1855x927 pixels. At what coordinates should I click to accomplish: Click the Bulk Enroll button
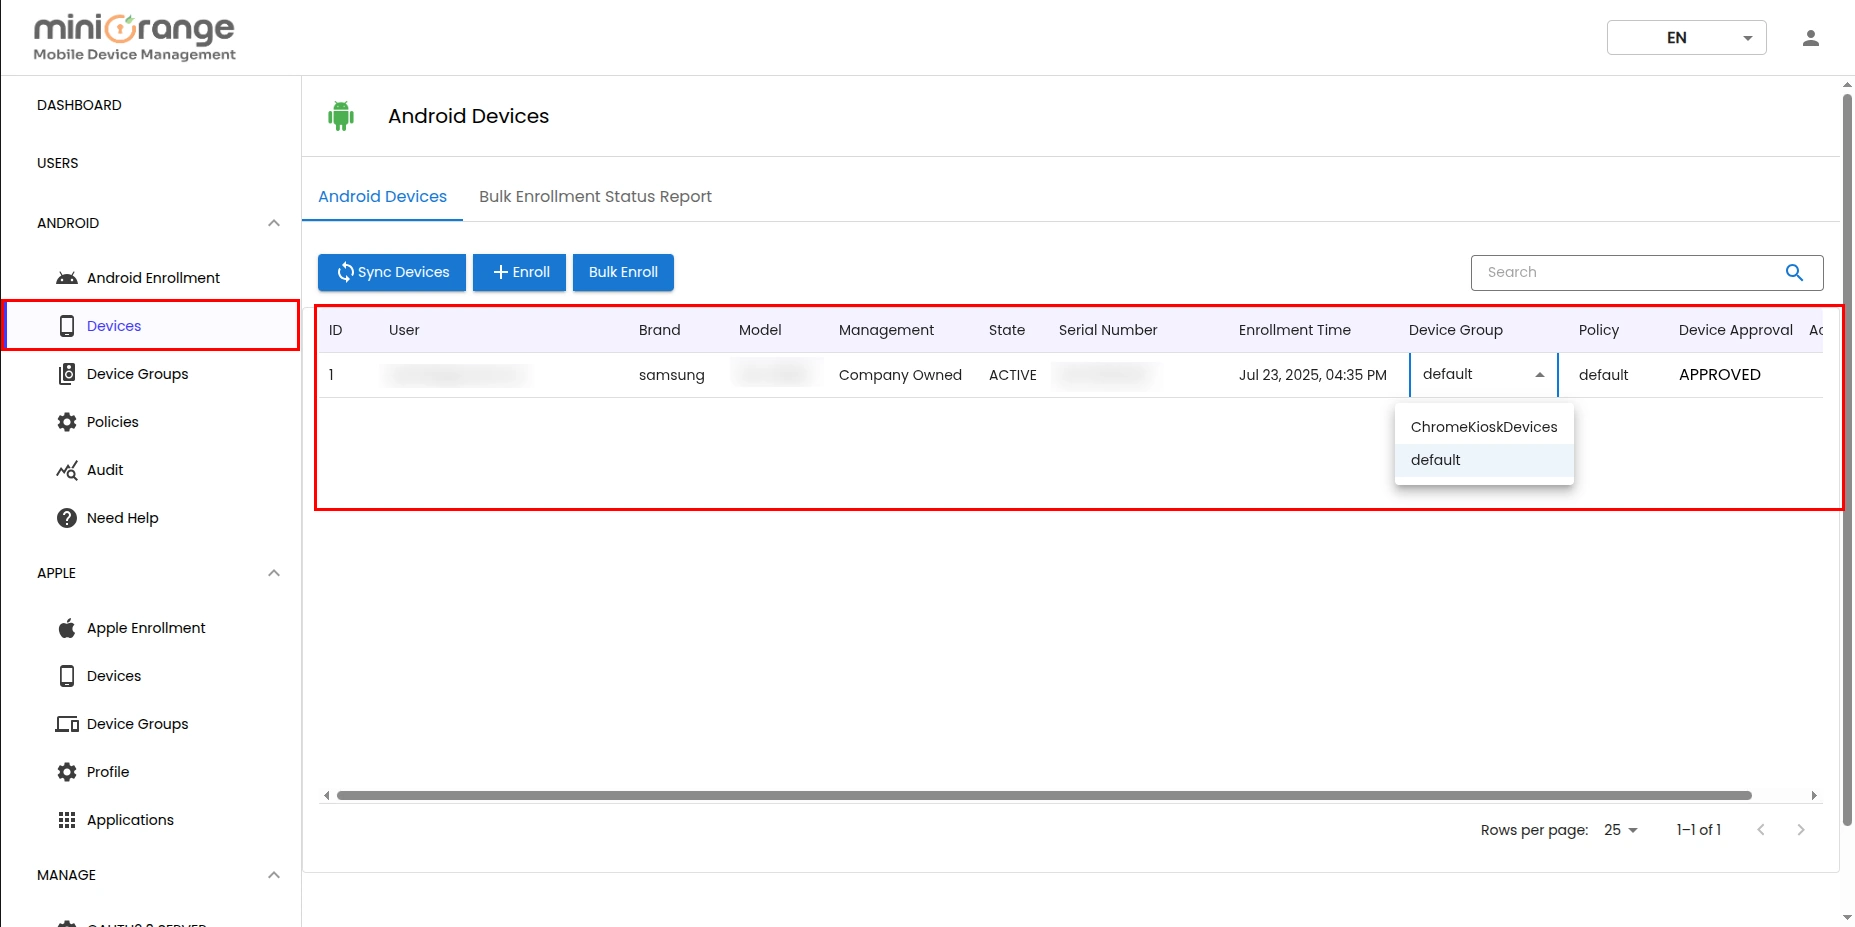point(623,272)
